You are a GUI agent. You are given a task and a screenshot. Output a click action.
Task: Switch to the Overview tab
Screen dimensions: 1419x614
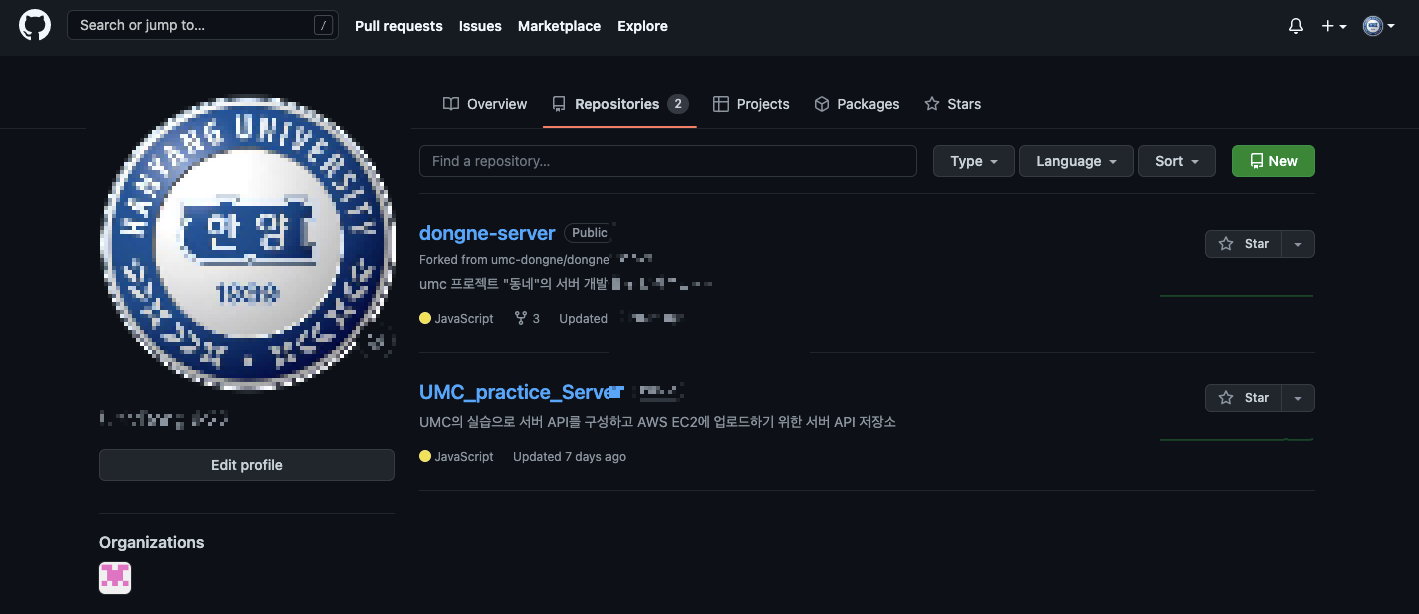point(485,104)
